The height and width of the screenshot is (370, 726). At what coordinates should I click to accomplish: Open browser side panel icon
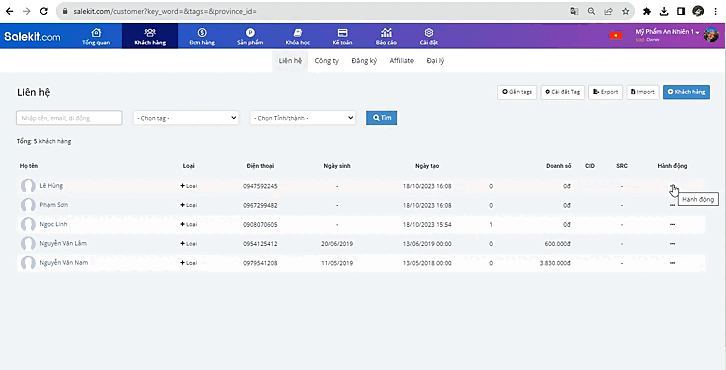pyautogui.click(x=681, y=11)
